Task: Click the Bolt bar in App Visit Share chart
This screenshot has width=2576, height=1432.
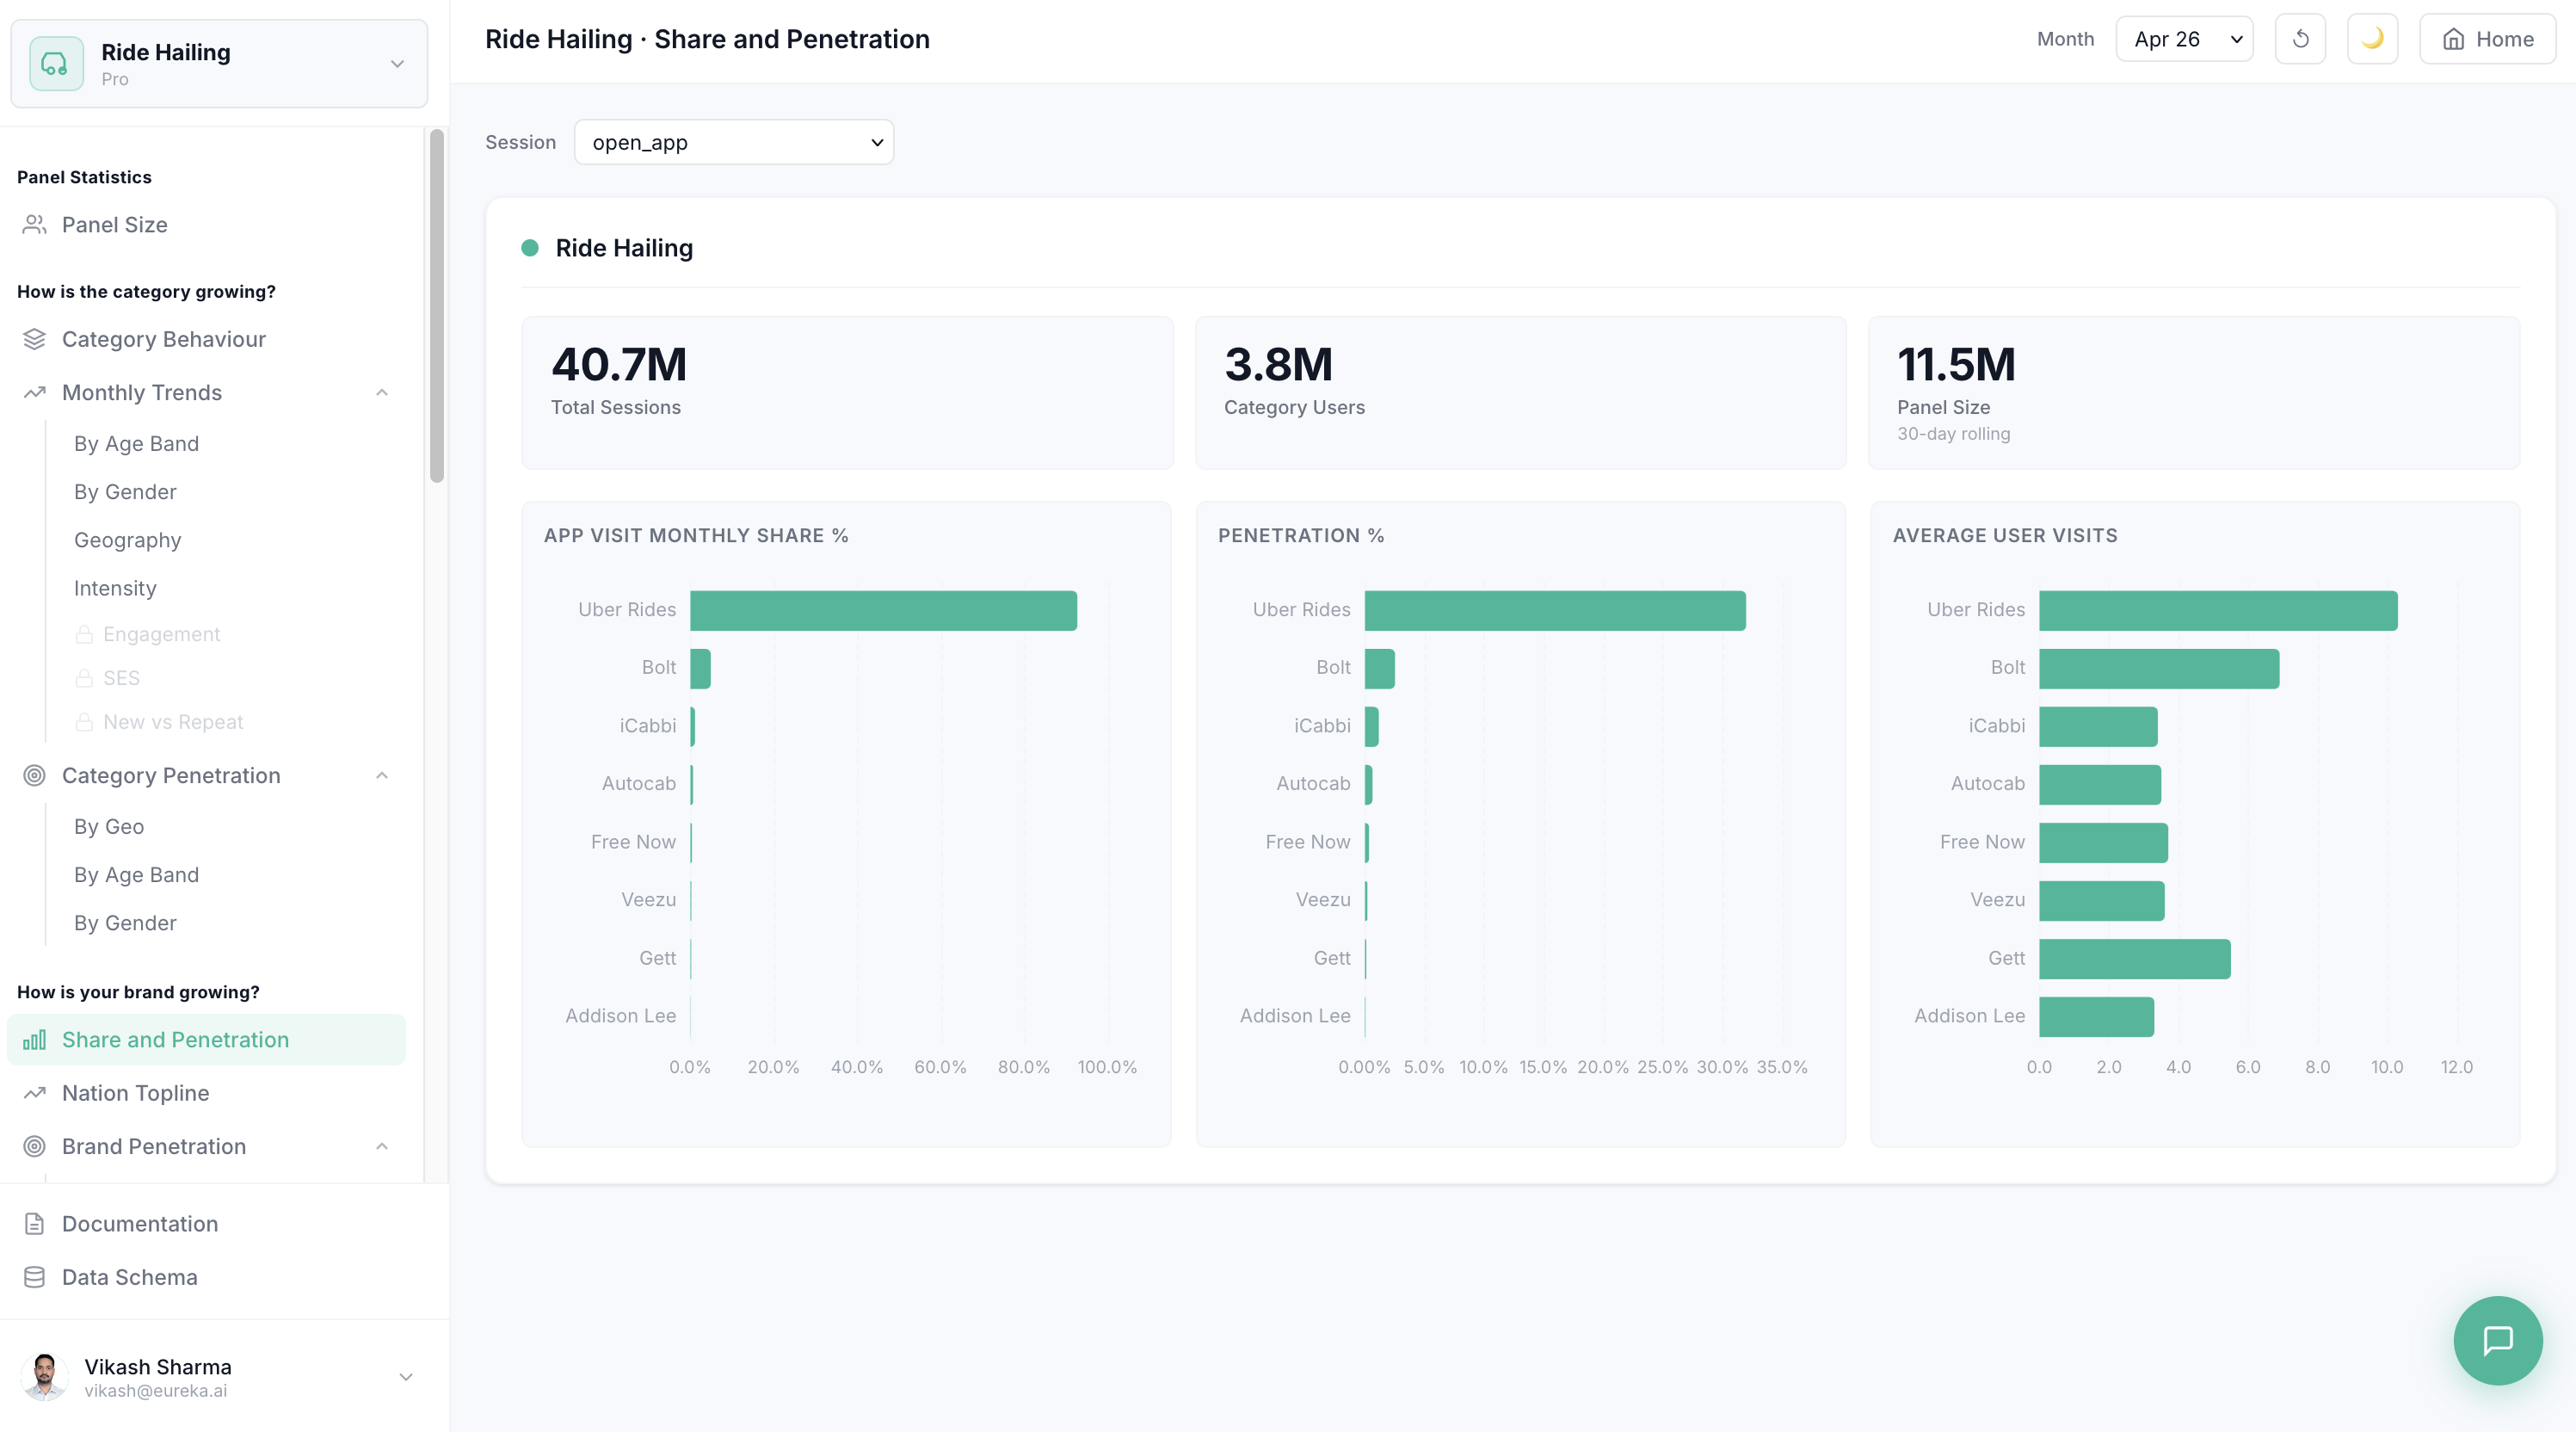Action: (x=700, y=669)
